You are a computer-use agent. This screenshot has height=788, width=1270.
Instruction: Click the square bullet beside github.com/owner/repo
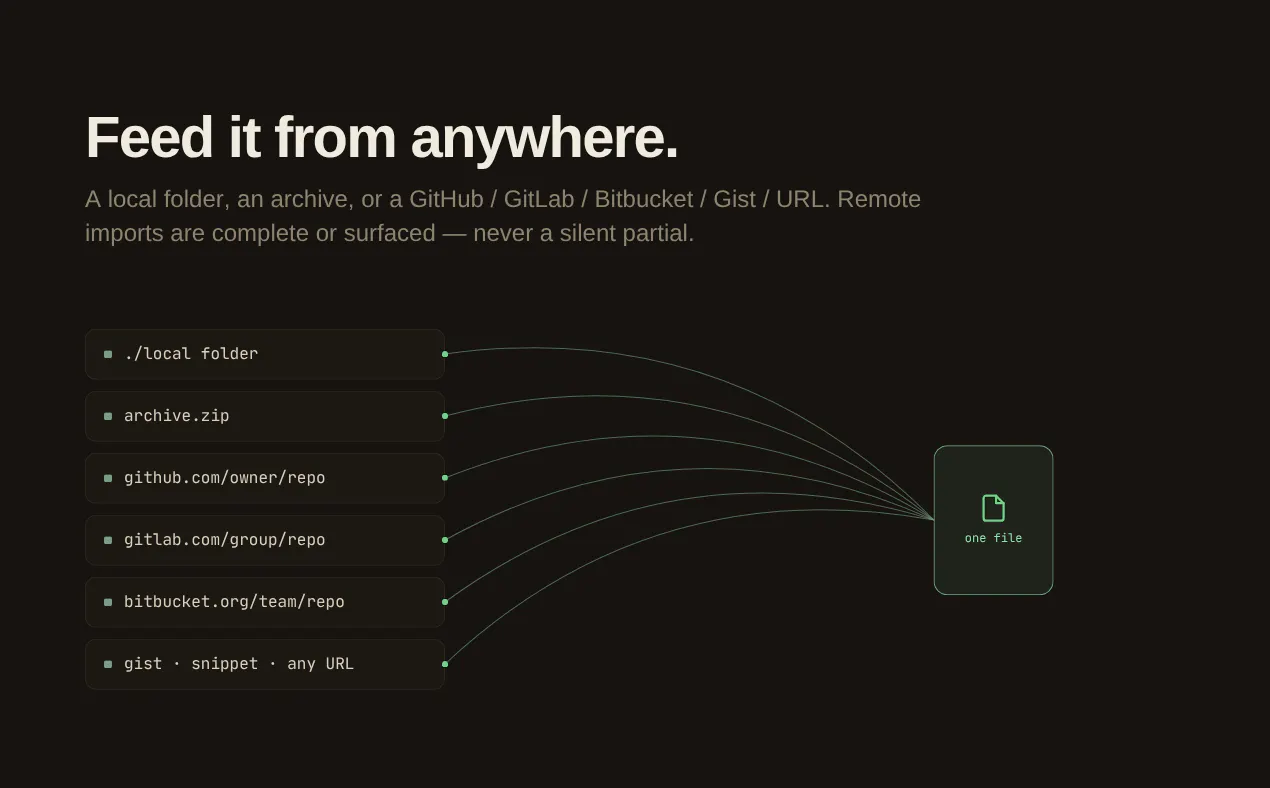(108, 478)
